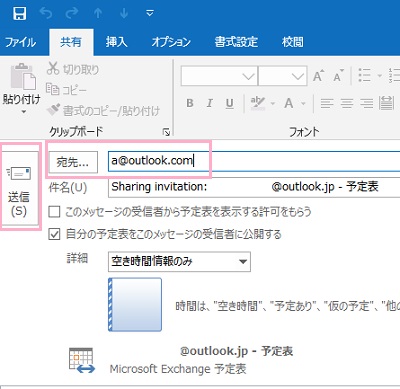This screenshot has width=400, height=389.
Task: Increase font size with large A icon
Action: pyautogui.click(x=318, y=76)
